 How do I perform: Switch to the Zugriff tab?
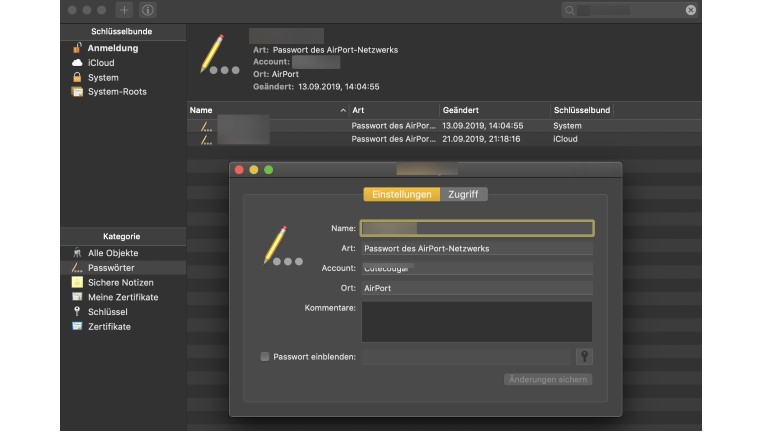pos(463,194)
